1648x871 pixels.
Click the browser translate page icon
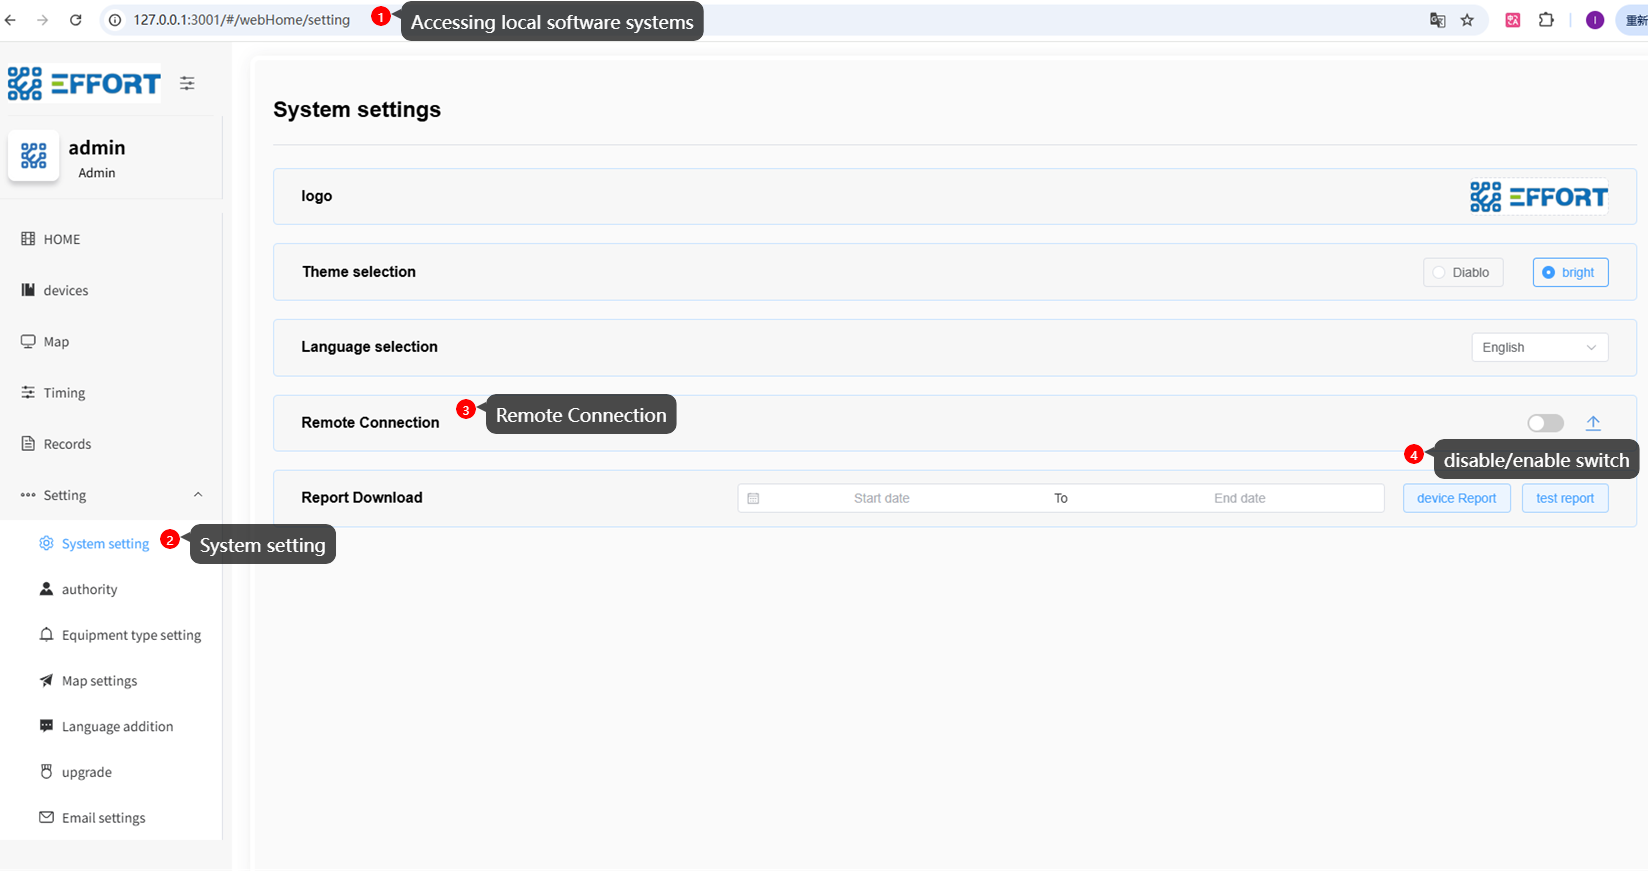1437,20
